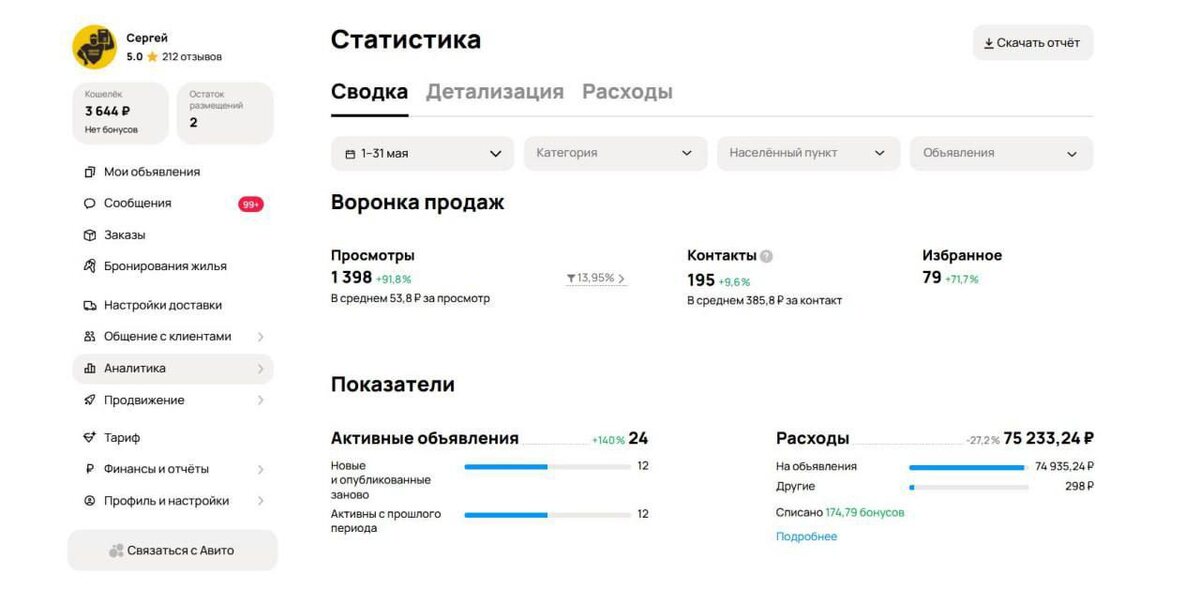Switch to the Детализация tab
1200x590 pixels.
coord(495,92)
